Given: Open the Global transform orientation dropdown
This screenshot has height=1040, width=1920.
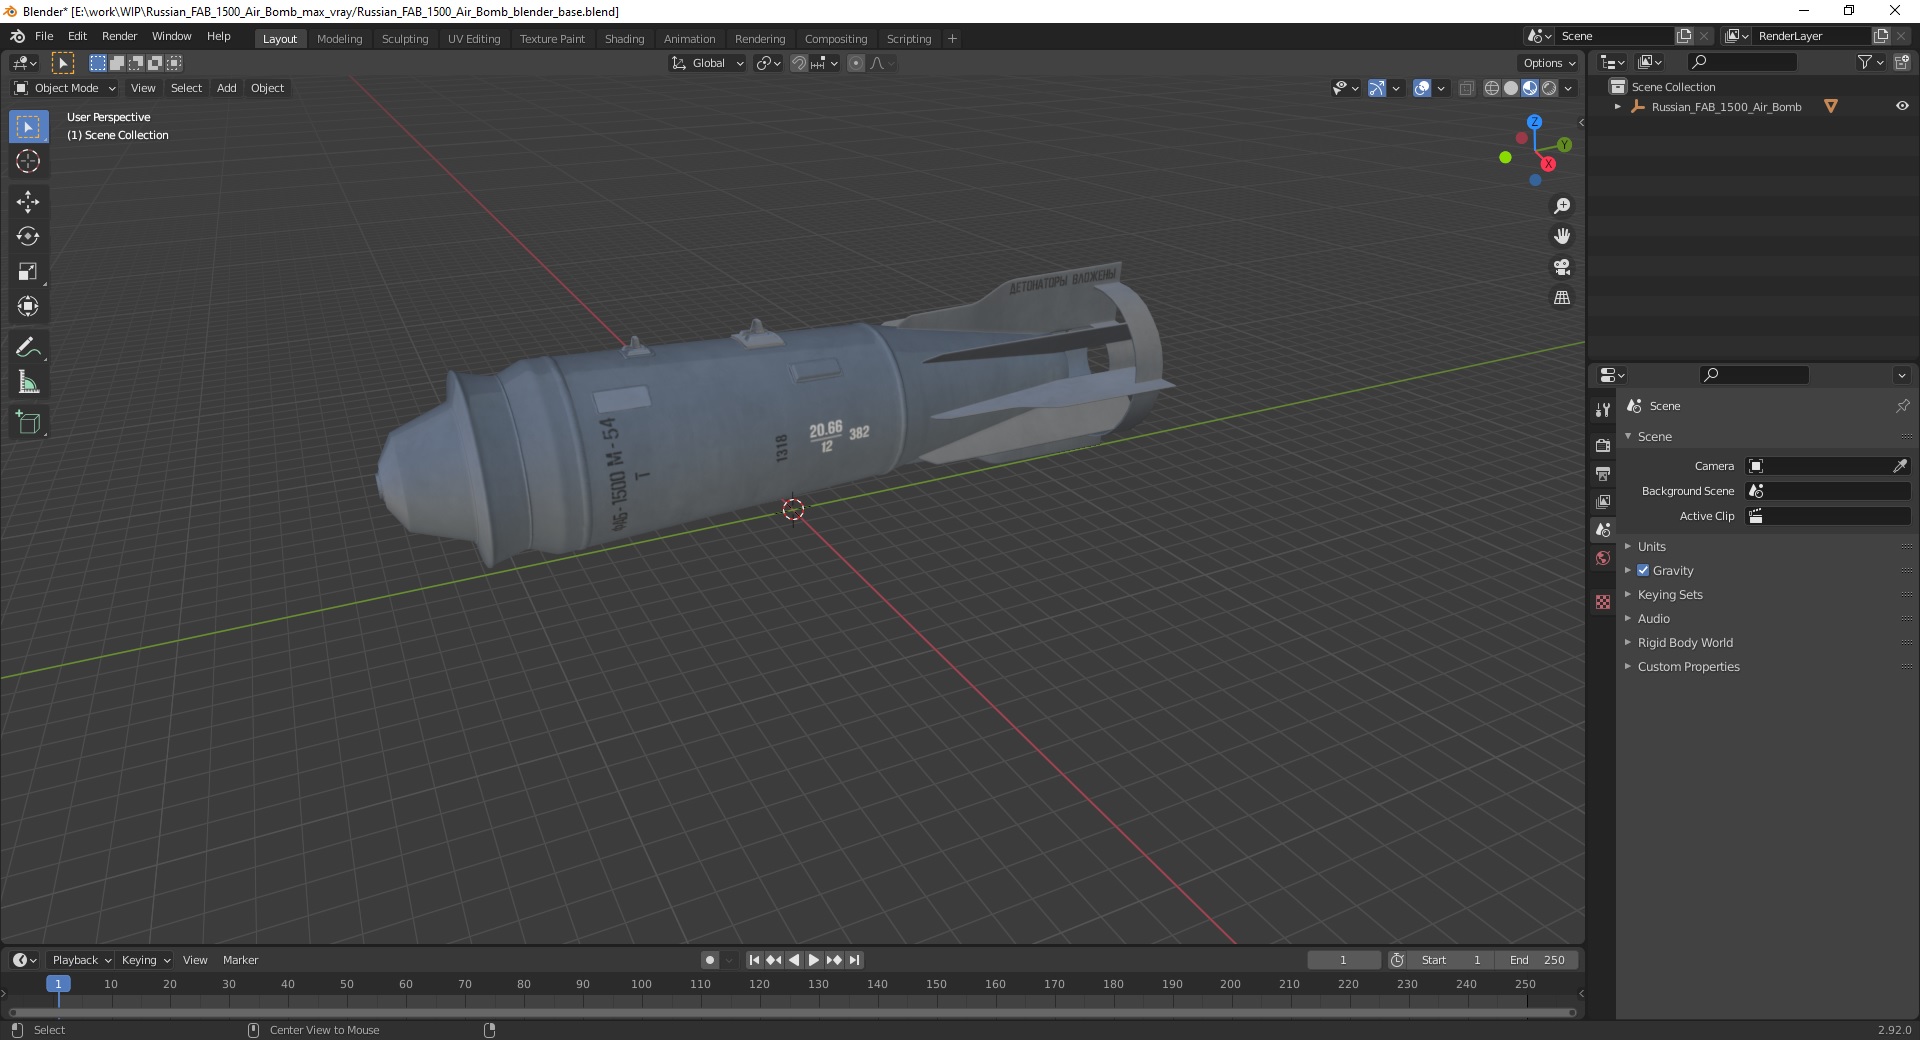Looking at the screenshot, I should point(707,63).
